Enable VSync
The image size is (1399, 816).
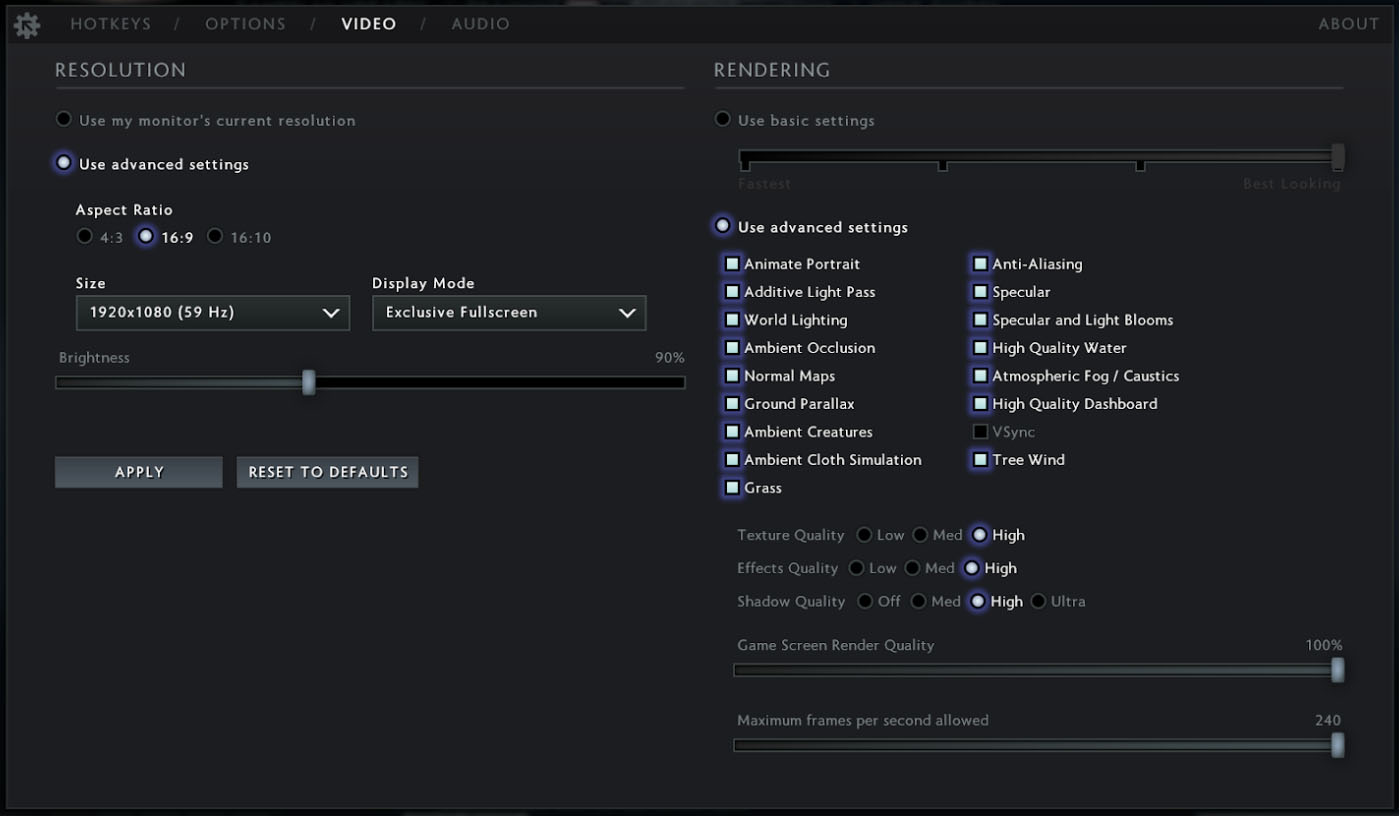[981, 431]
